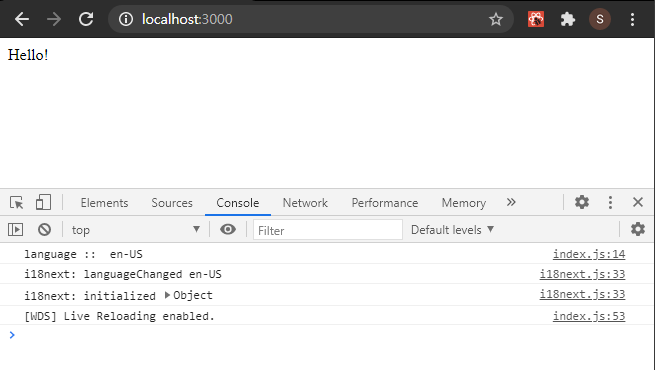Select the '[WDS] Live Reloading enabled.' message
The height and width of the screenshot is (370, 655).
[119, 316]
